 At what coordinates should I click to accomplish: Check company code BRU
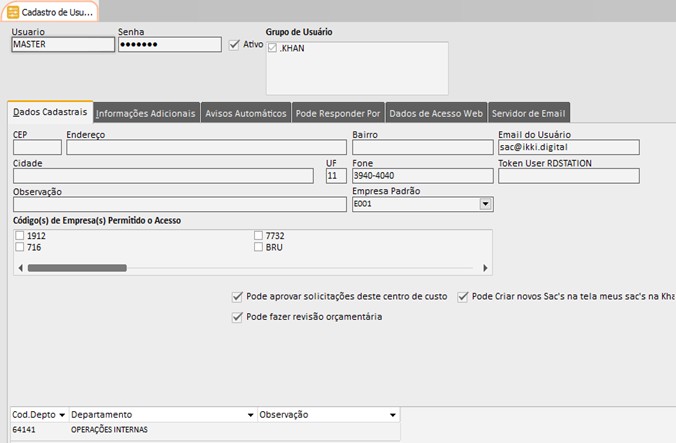point(258,247)
